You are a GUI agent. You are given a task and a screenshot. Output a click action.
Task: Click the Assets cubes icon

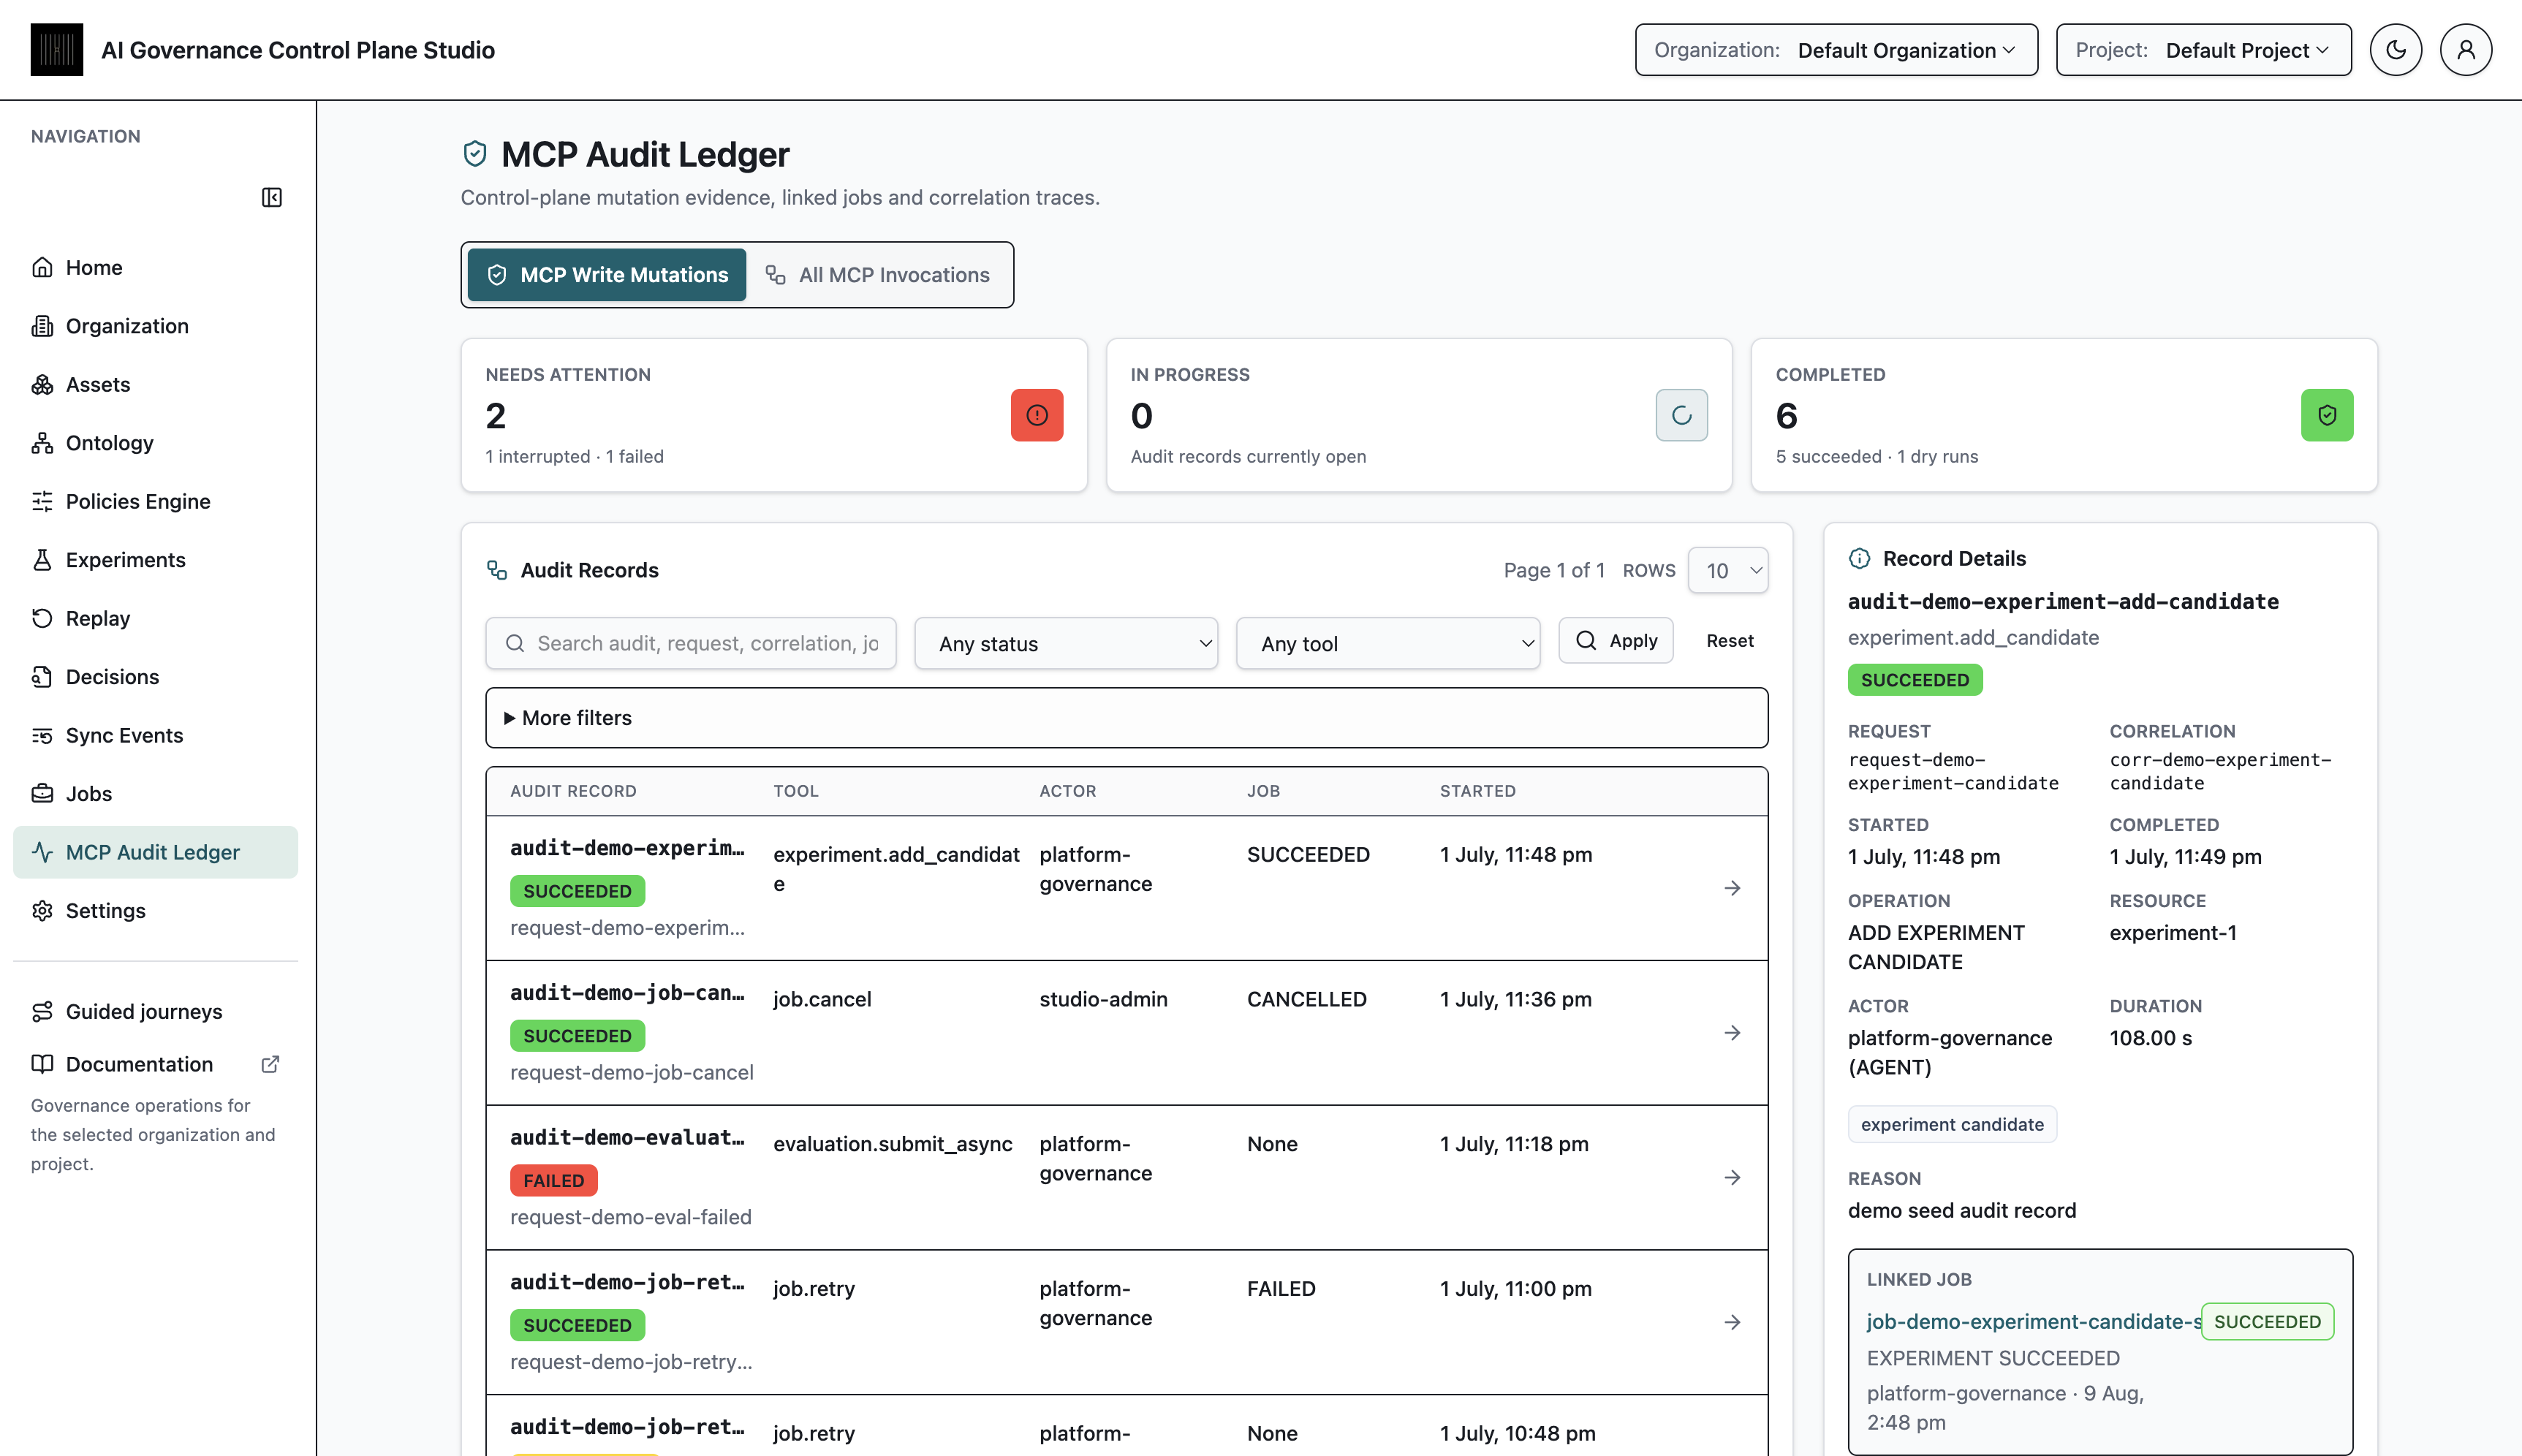pyautogui.click(x=42, y=384)
